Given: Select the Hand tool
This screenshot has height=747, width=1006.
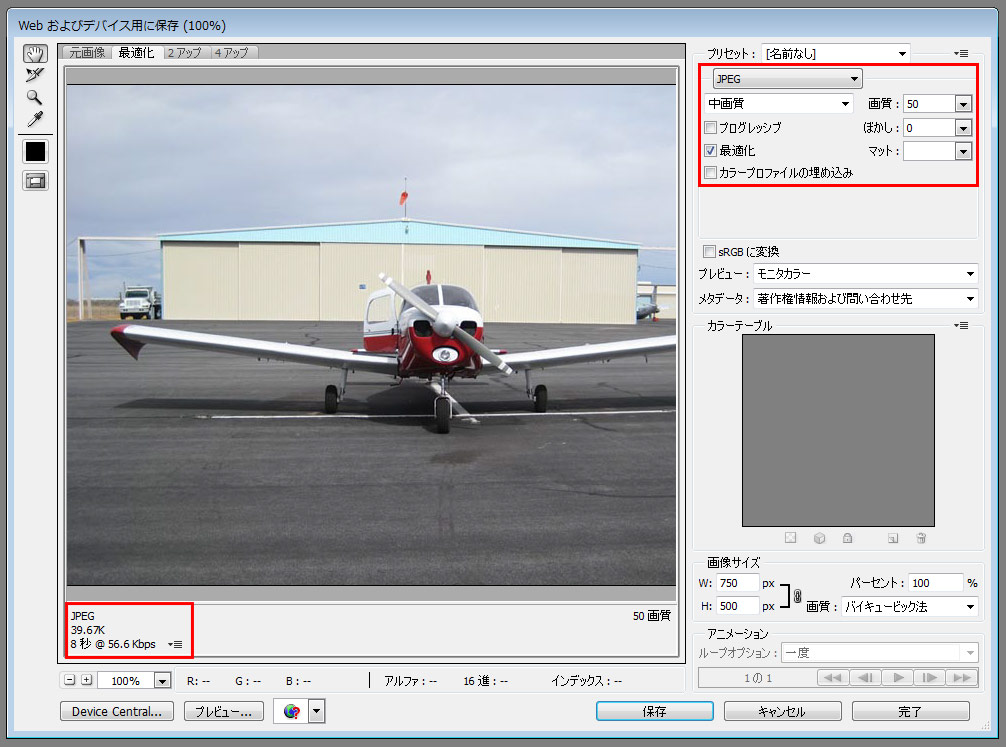Looking at the screenshot, I should tap(35, 53).
